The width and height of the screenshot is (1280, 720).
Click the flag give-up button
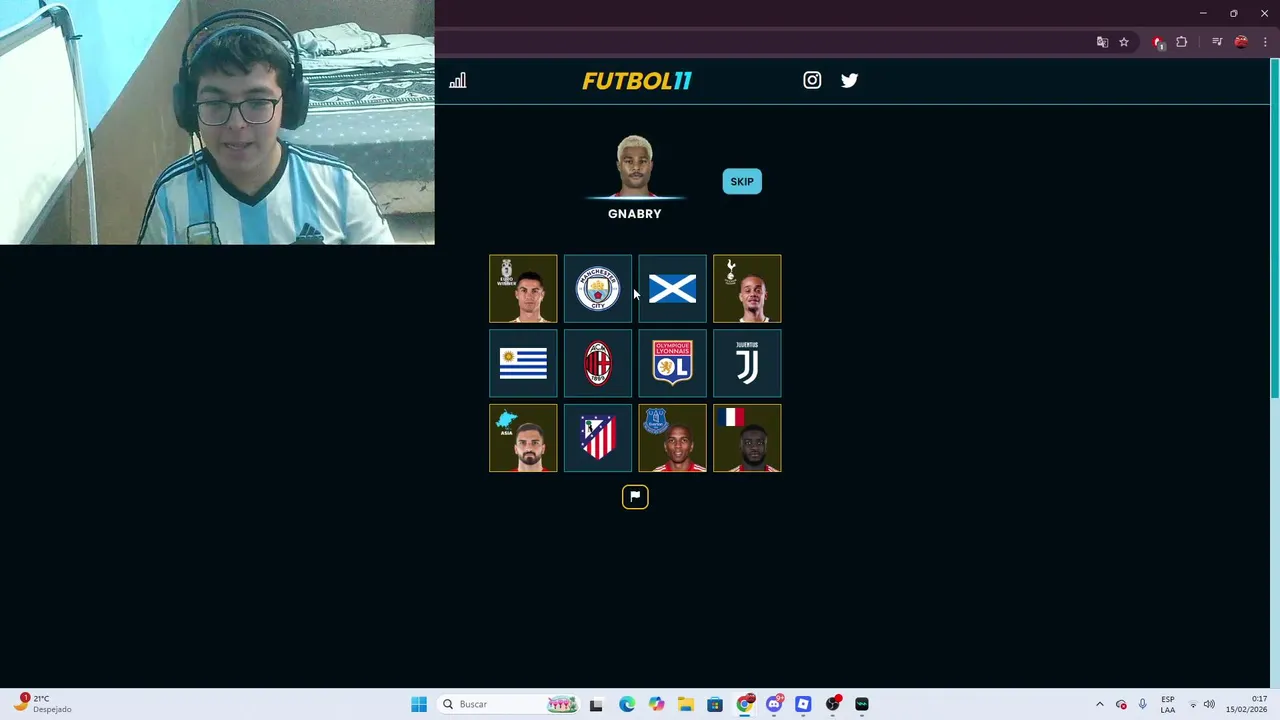click(635, 497)
